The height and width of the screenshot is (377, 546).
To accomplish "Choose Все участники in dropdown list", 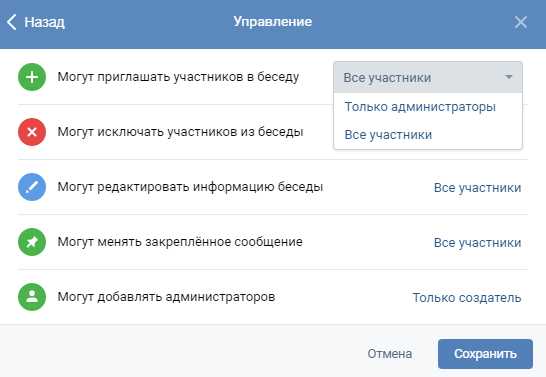I will (x=388, y=135).
